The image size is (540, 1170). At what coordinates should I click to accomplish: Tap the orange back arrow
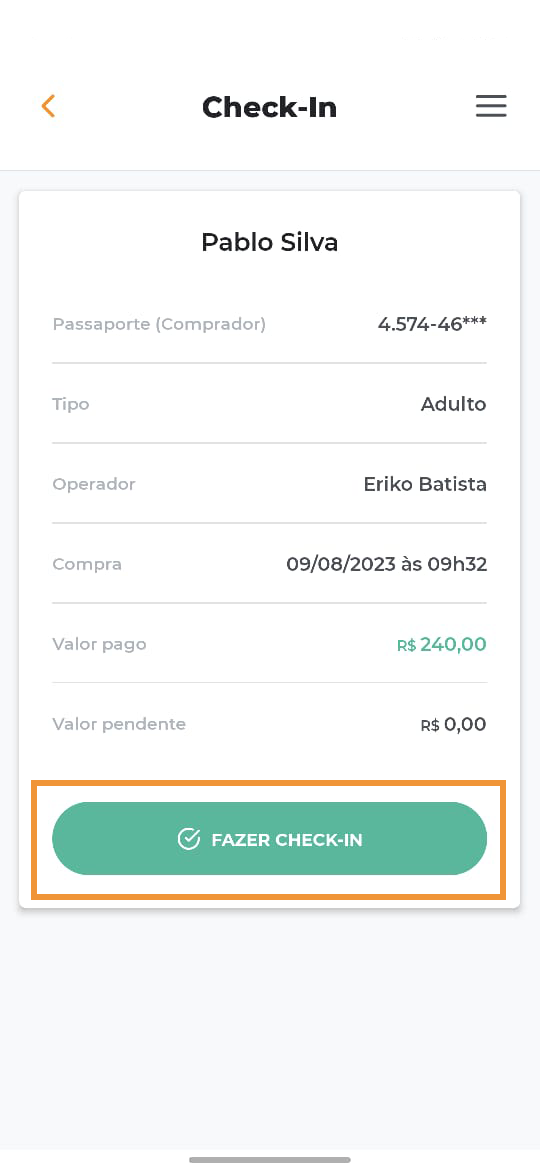[48, 106]
